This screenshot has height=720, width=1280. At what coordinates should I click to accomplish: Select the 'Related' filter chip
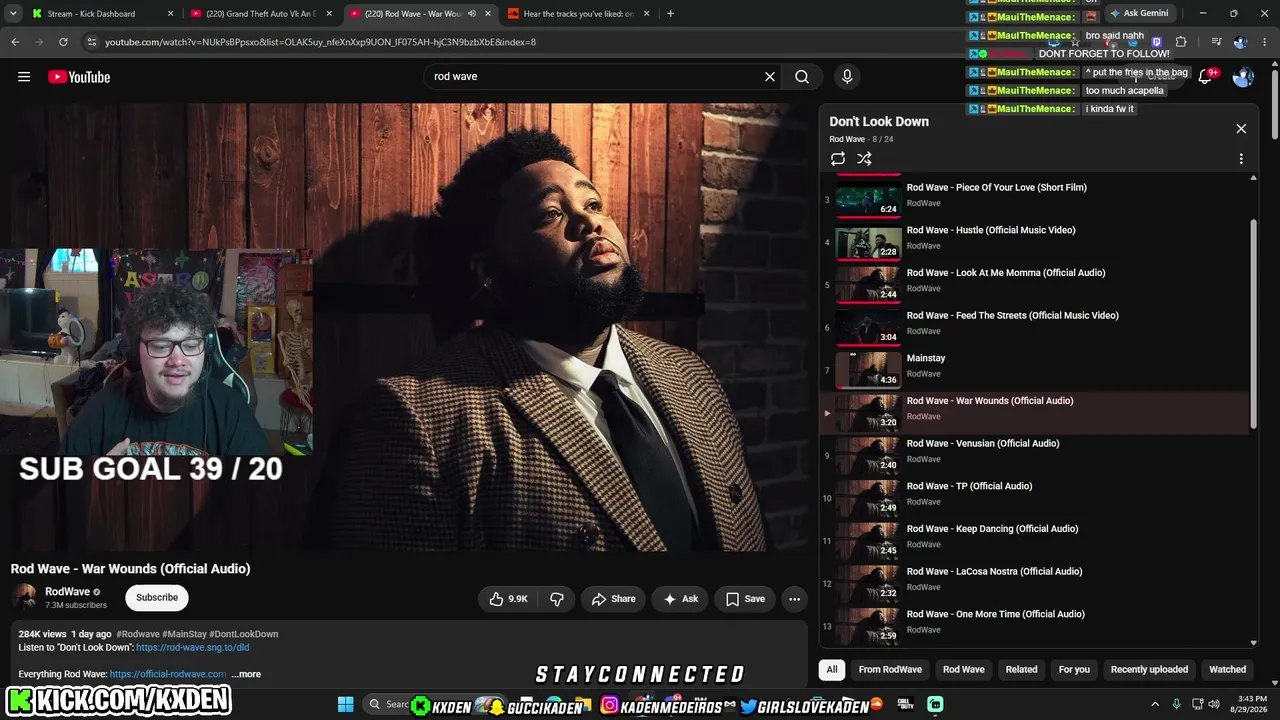[x=1021, y=669]
